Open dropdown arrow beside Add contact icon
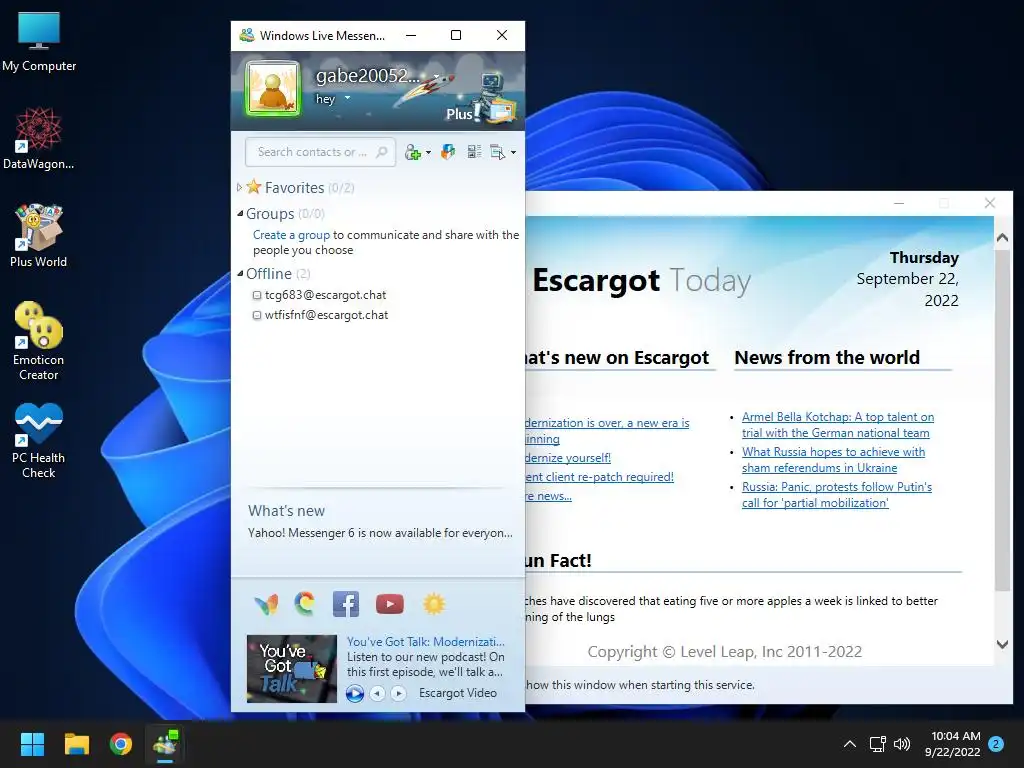The image size is (1024, 768). (428, 153)
